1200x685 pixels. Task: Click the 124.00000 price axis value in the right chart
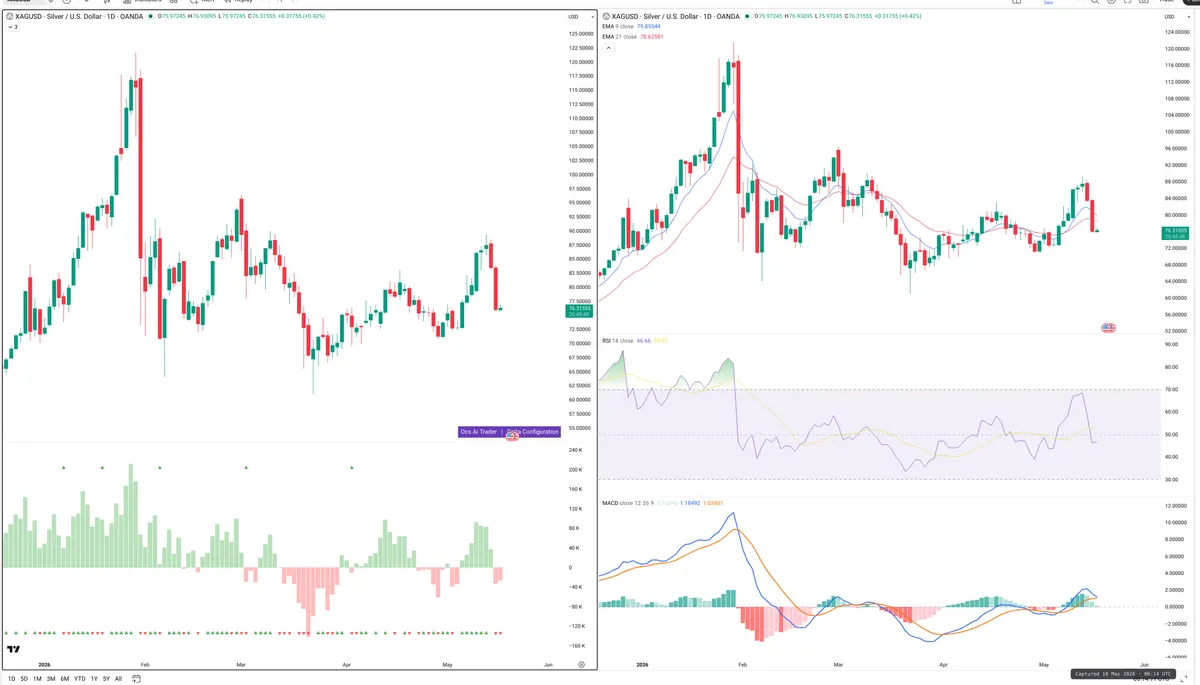tap(1176, 33)
